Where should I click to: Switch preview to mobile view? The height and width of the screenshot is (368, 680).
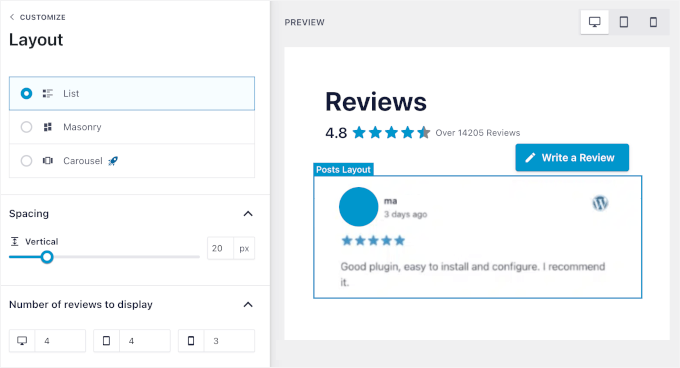(x=653, y=22)
